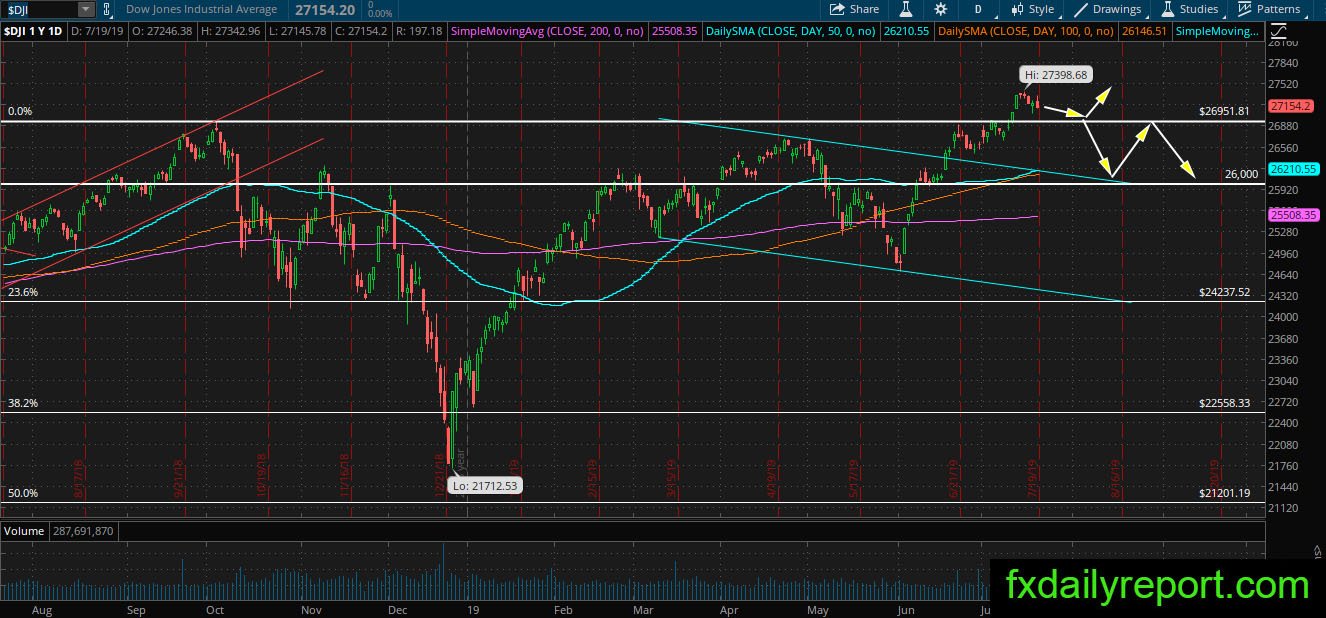Click the H: 27342.96 high value
1326x618 pixels.
pos(232,31)
